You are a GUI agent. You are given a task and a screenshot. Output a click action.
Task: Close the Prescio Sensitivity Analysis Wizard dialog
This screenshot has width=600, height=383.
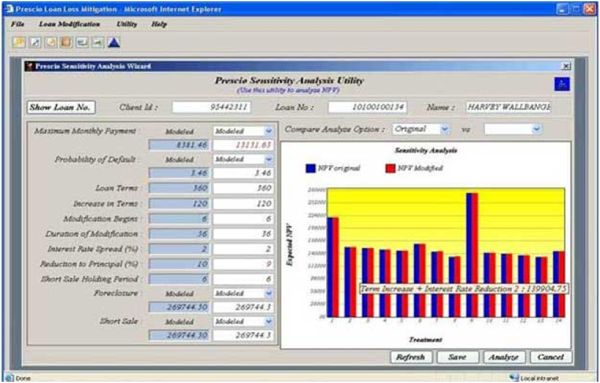pos(566,66)
